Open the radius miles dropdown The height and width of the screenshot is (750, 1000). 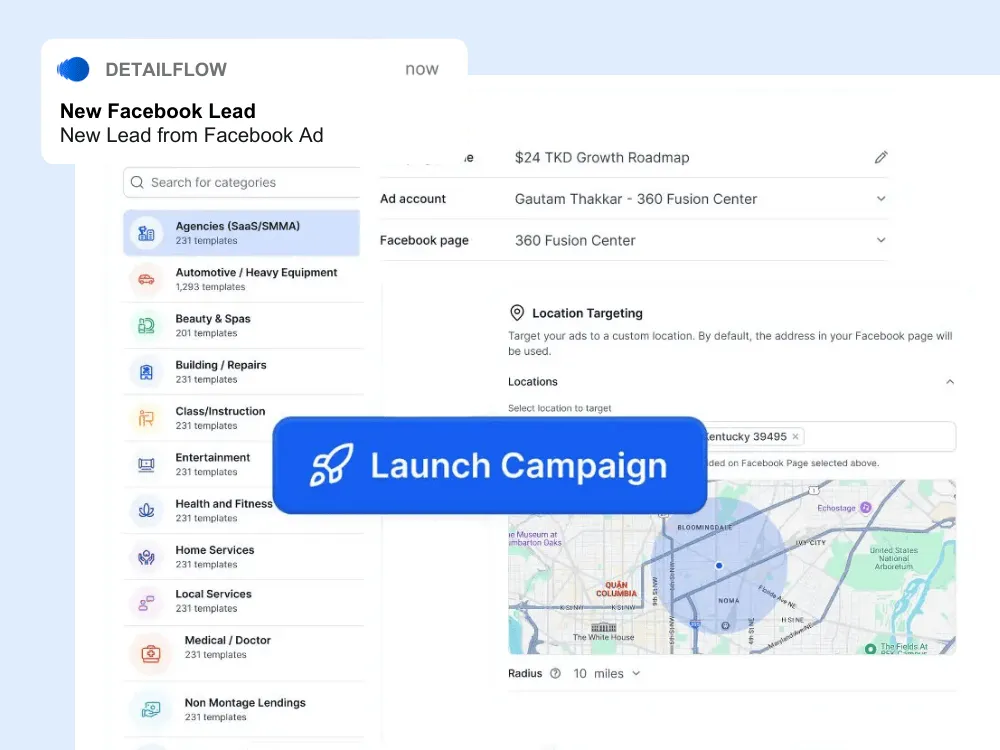[x=636, y=673]
